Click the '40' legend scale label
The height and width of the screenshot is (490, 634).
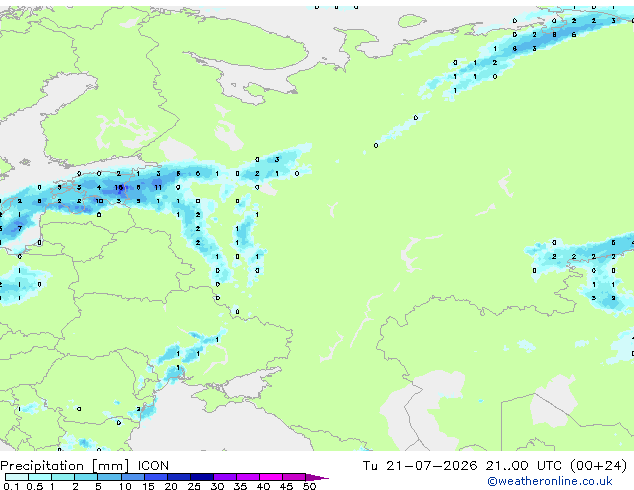click(263, 486)
